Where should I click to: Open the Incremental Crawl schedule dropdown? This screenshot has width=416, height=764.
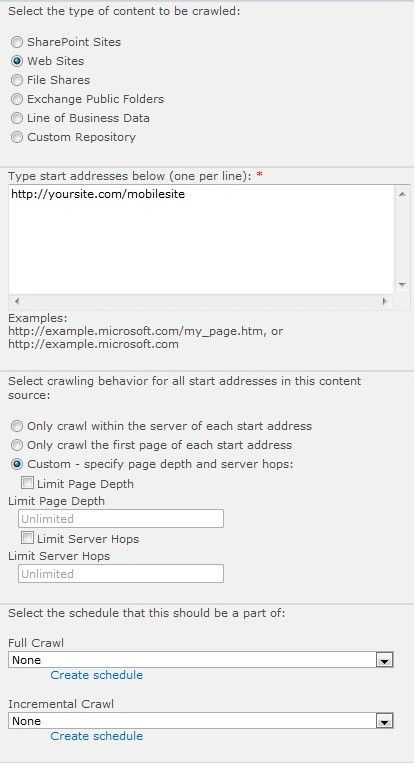385,721
